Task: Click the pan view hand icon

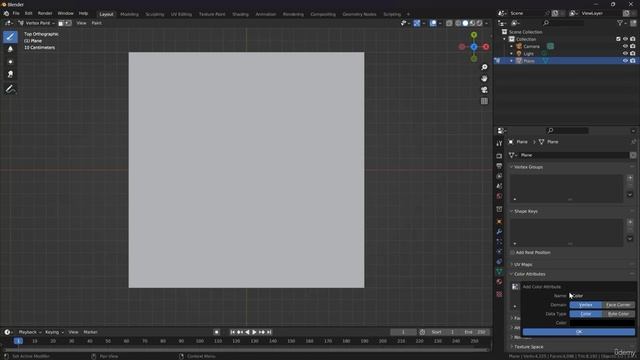Action: (484, 78)
